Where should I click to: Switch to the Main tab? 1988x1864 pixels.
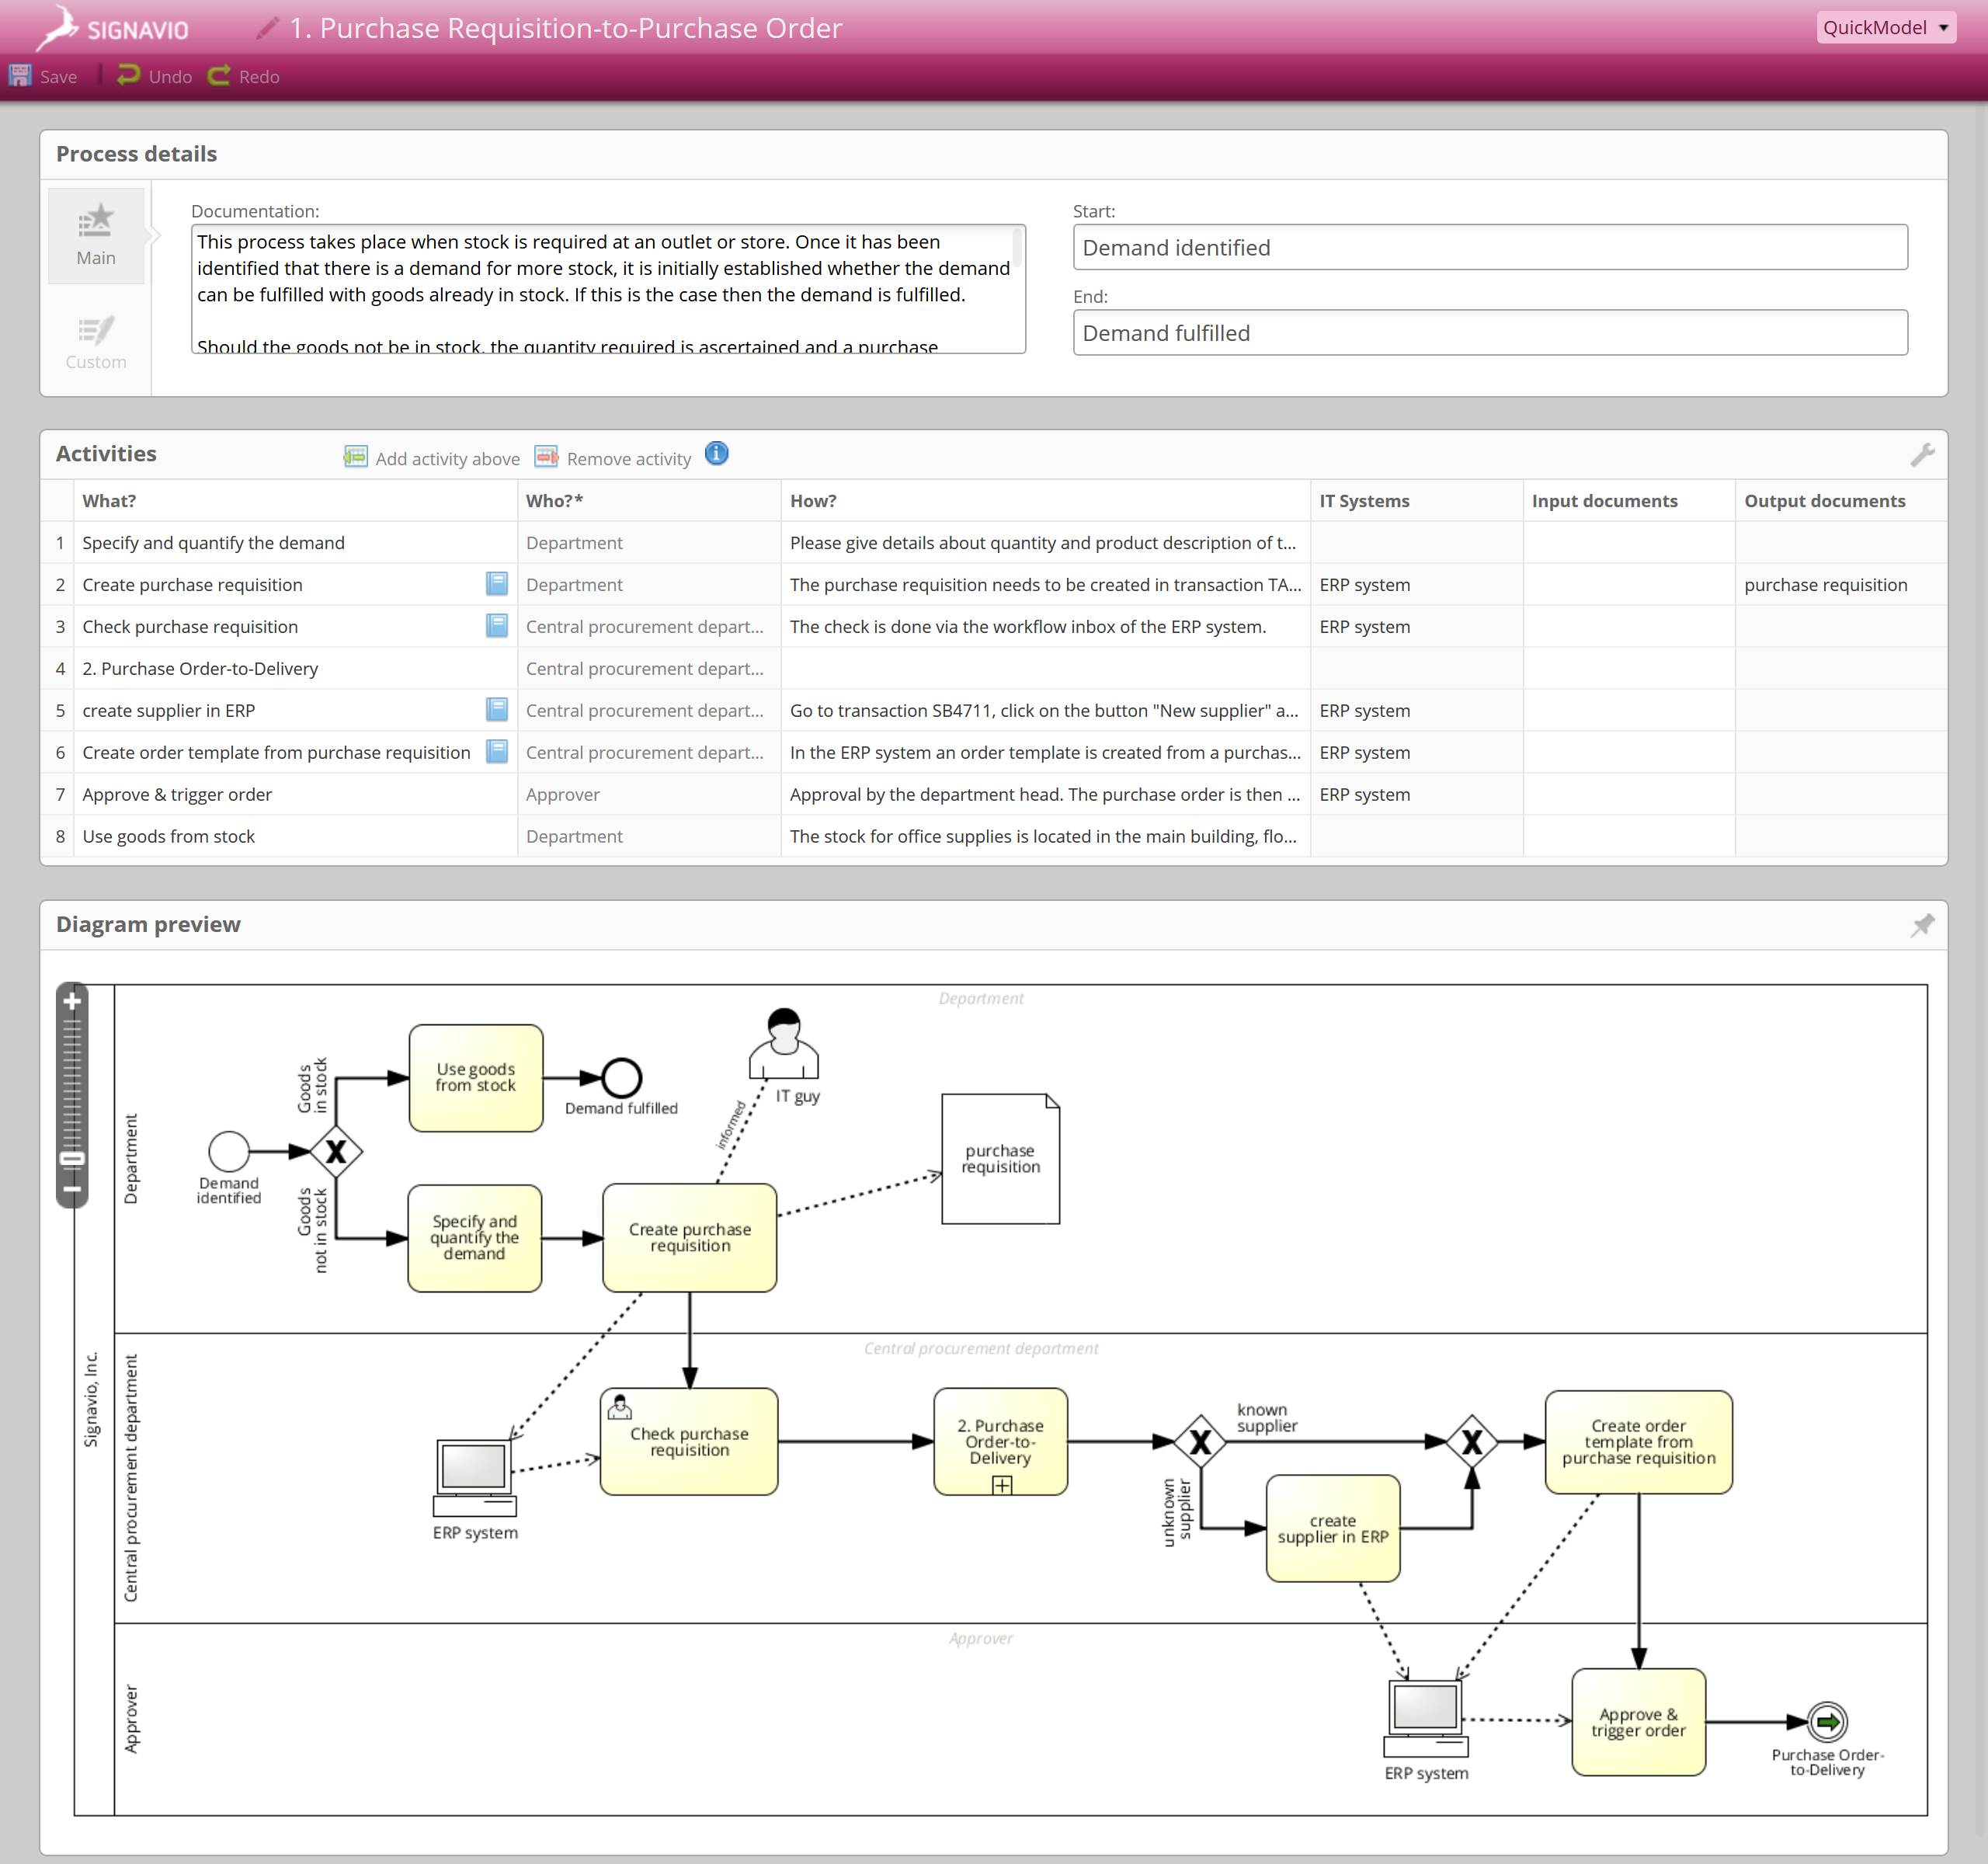(x=96, y=236)
